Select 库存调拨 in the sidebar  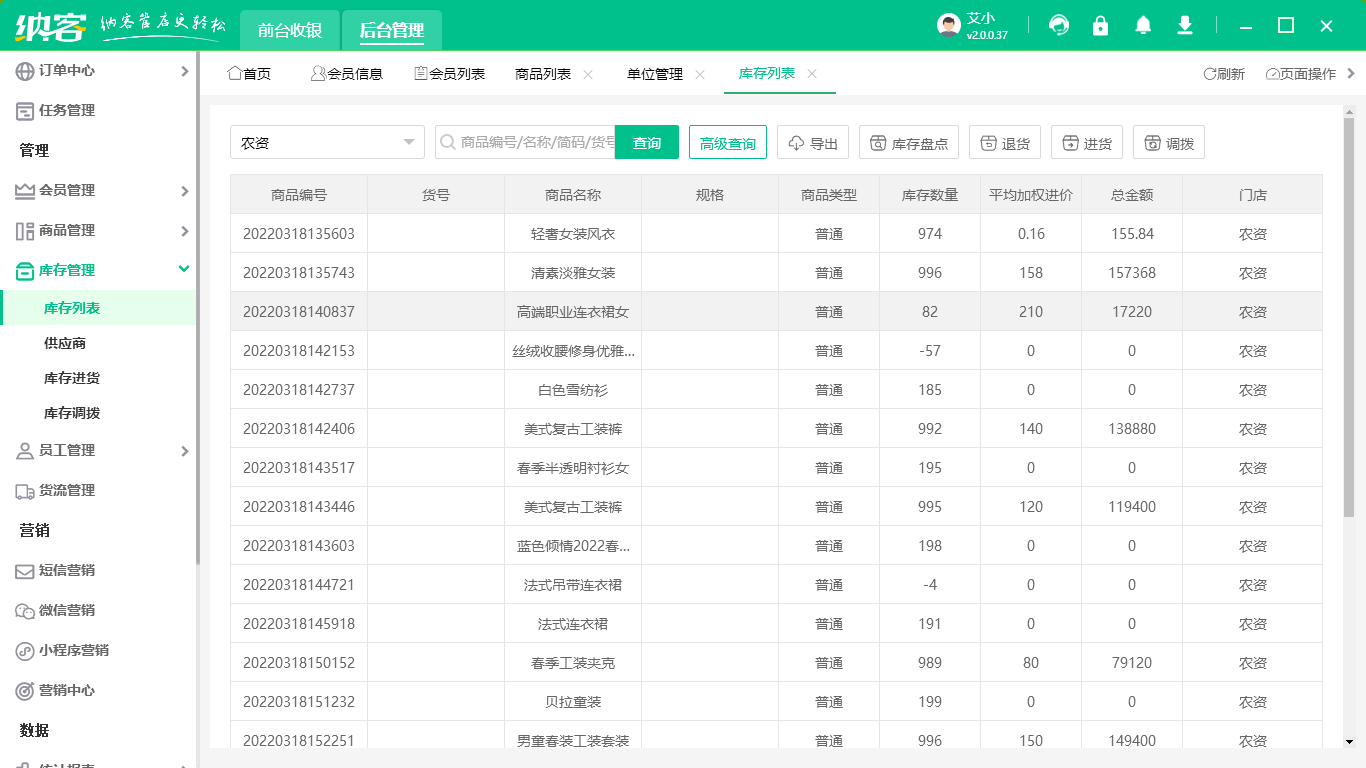click(72, 413)
